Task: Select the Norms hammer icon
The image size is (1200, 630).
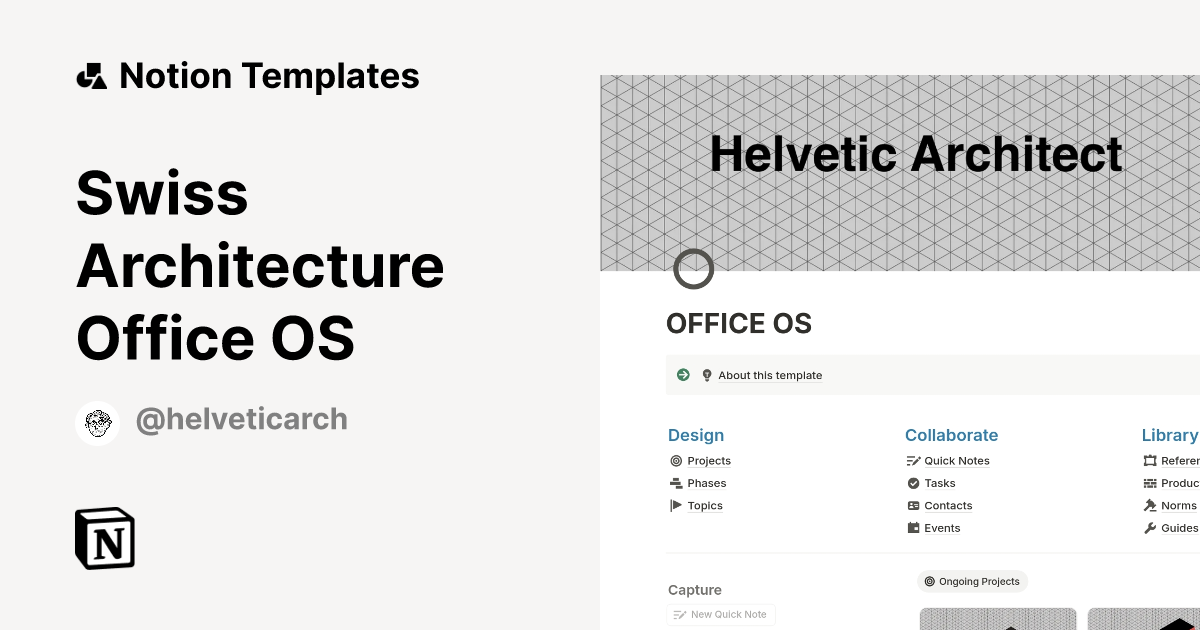Action: point(1151,505)
